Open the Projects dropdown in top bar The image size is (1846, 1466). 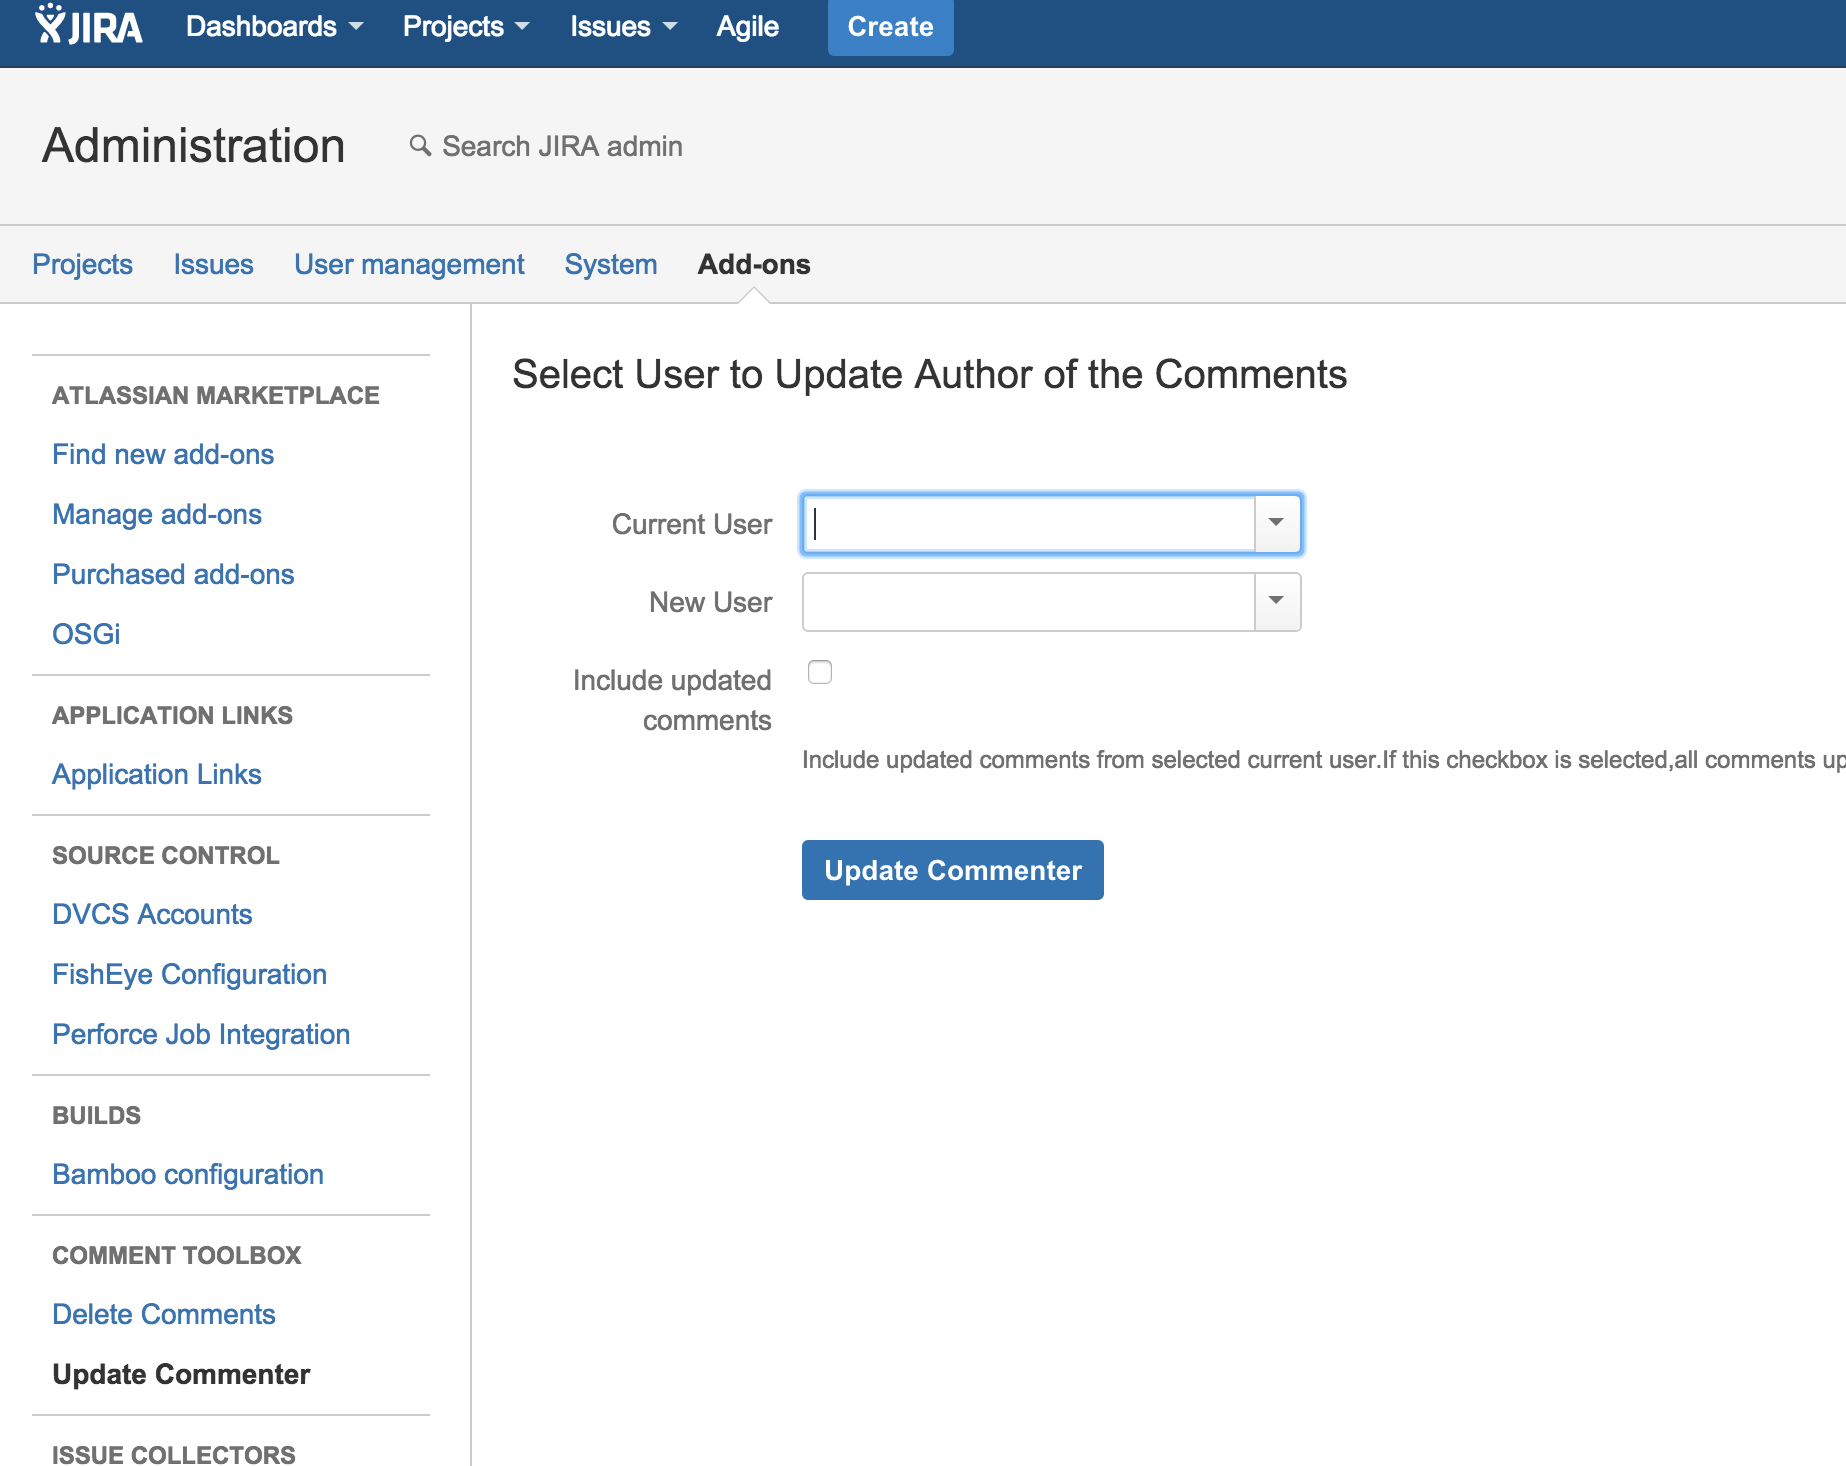pyautogui.click(x=465, y=26)
